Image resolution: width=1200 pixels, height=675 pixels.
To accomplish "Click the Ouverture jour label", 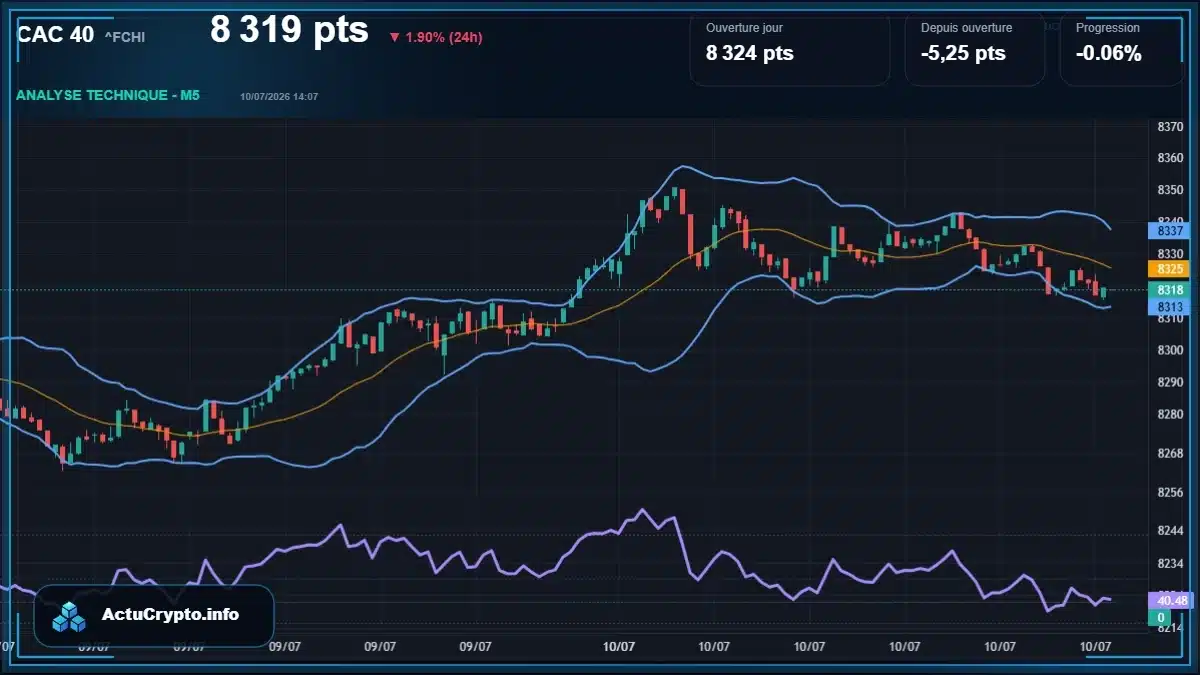I will [744, 28].
